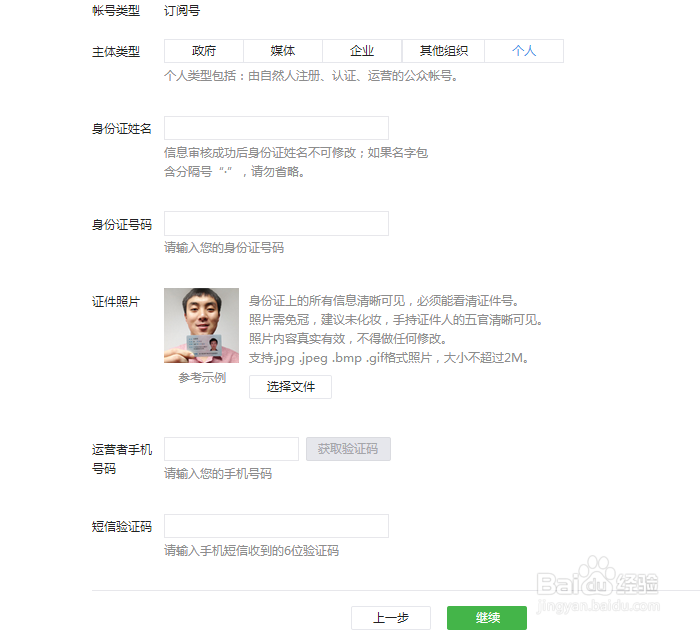
Task: Click the 证件照片 label
Action: [x=116, y=301]
